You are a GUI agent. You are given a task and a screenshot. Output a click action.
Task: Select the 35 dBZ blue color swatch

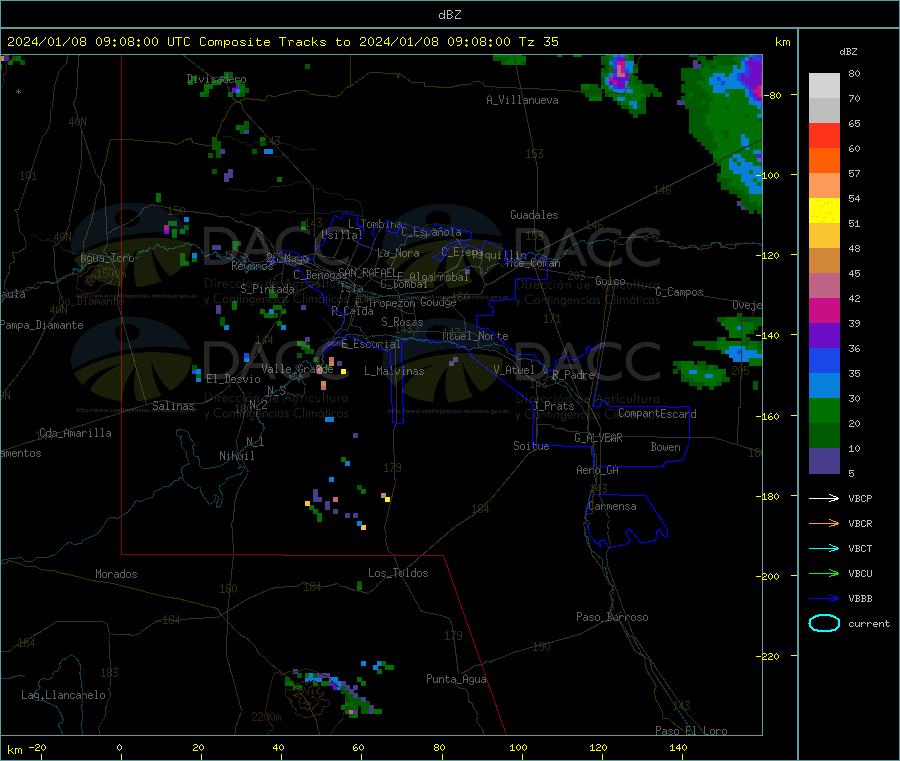824,360
